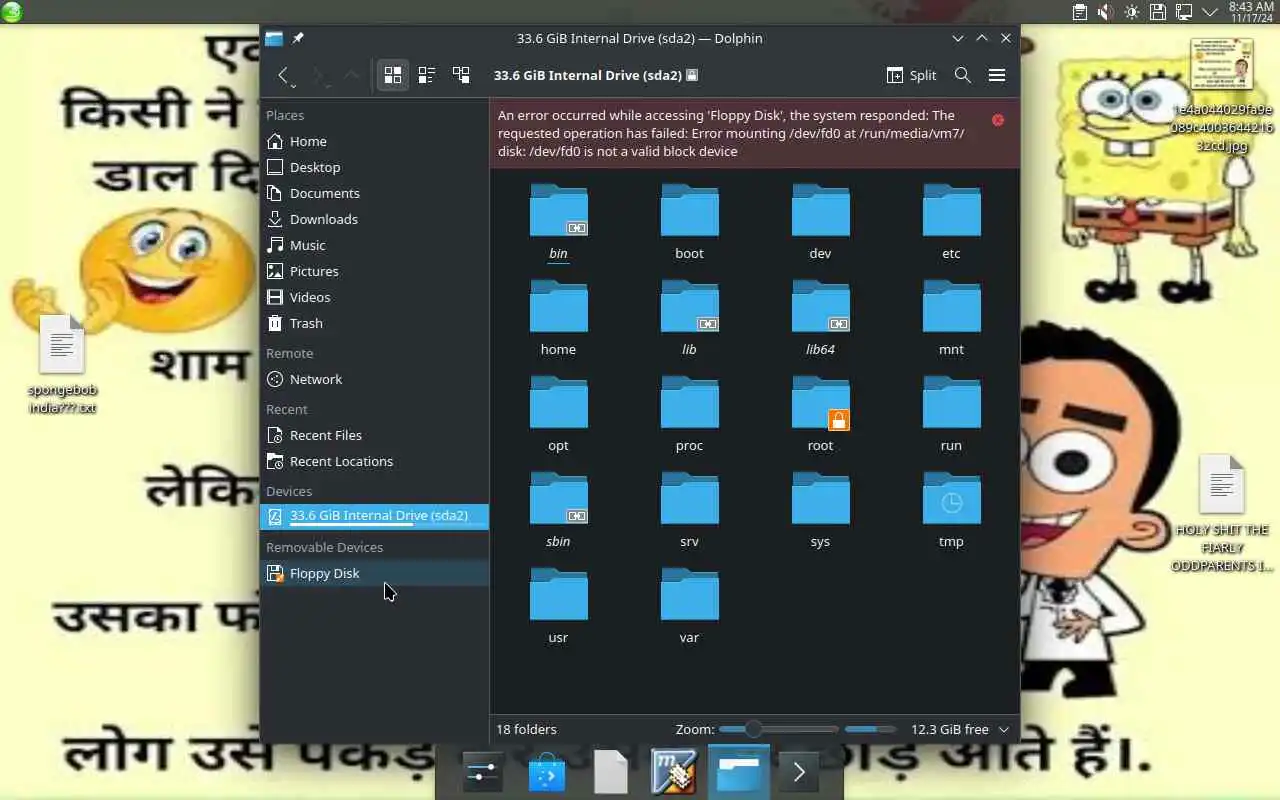Viewport: 1280px width, 800px height.
Task: Open clipboard tray icon
Action: tap(1080, 12)
